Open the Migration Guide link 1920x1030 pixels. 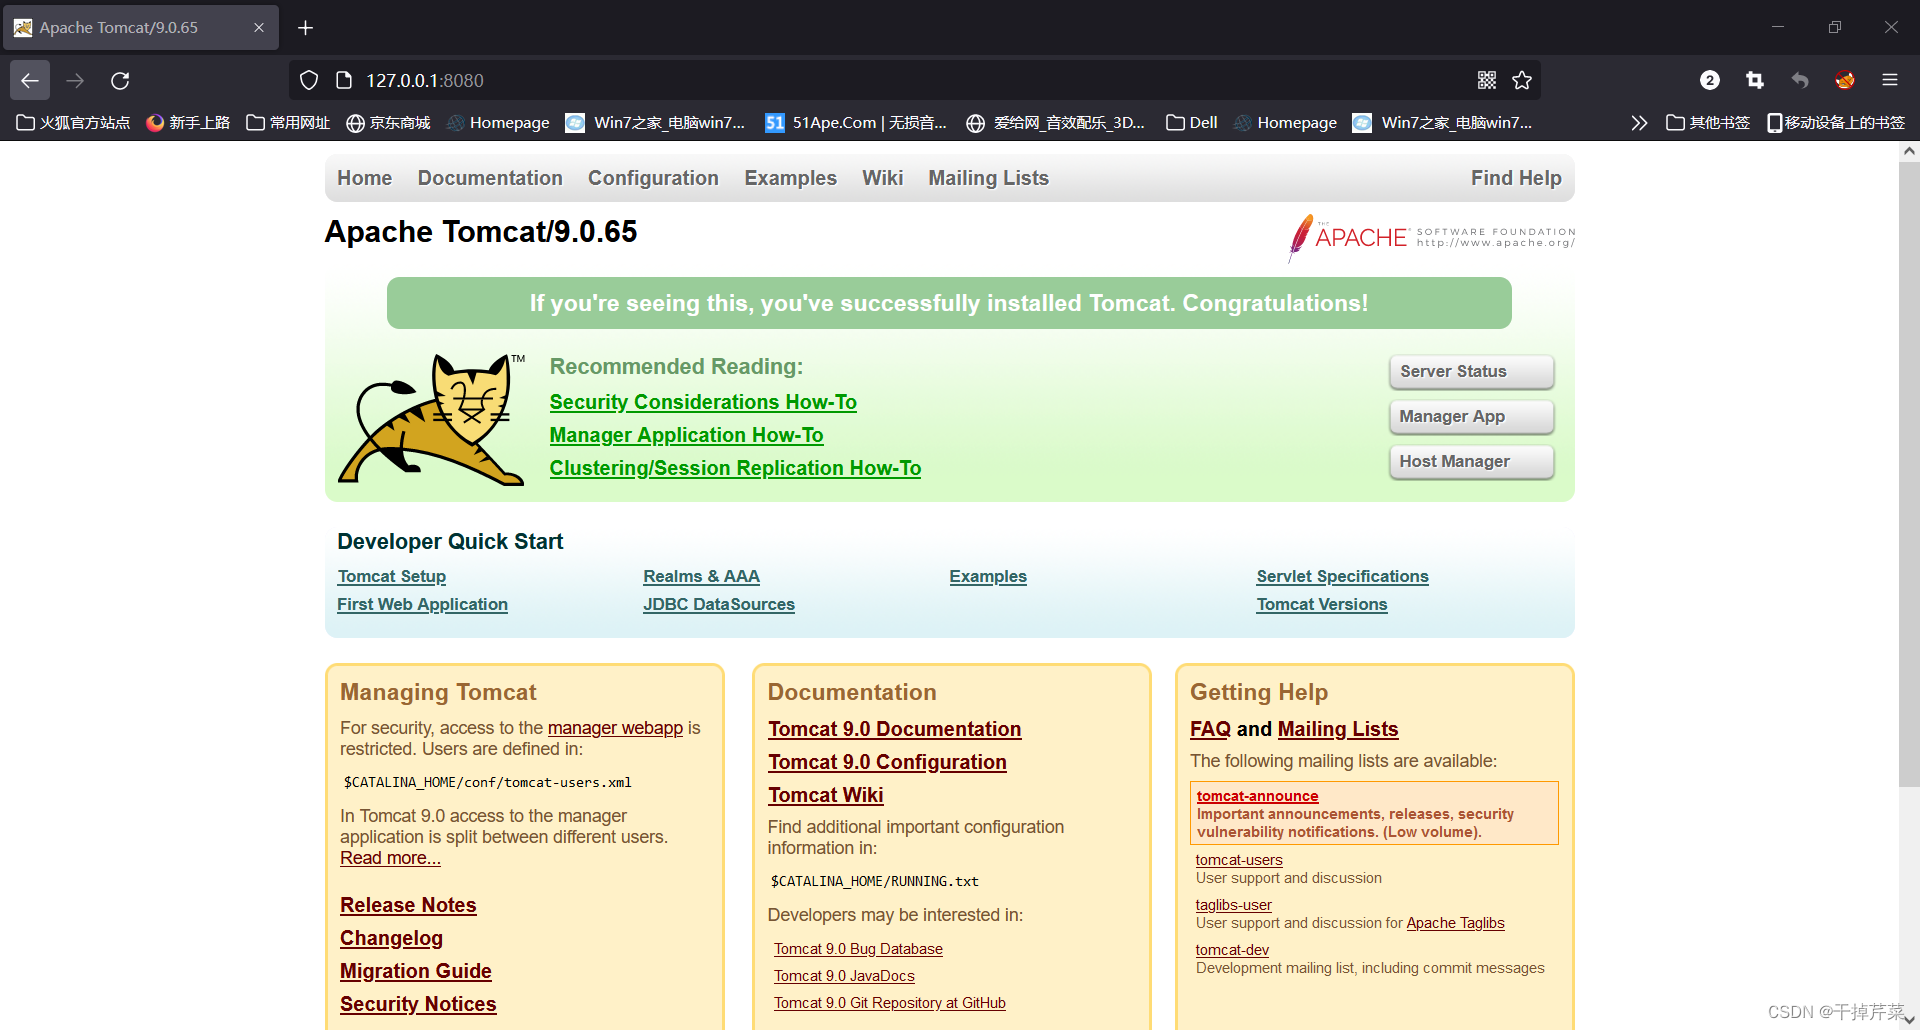pyautogui.click(x=415, y=971)
